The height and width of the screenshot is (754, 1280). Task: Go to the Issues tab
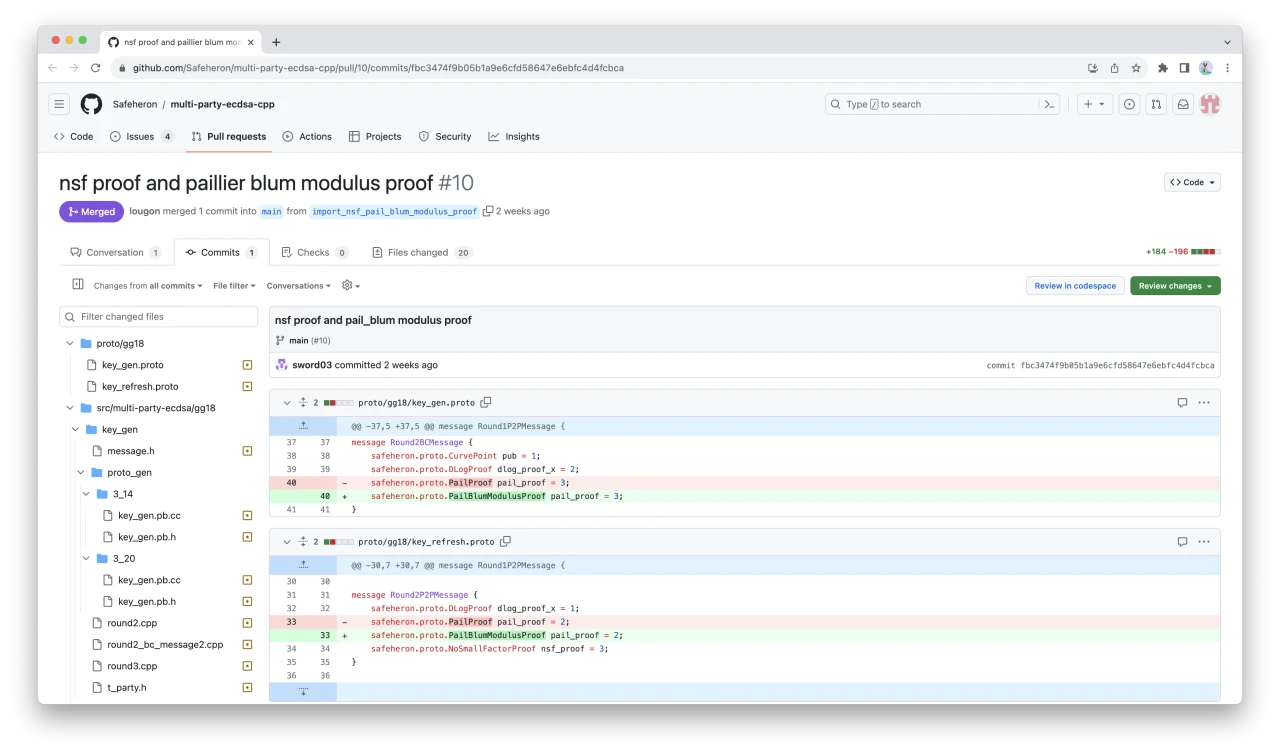click(142, 136)
